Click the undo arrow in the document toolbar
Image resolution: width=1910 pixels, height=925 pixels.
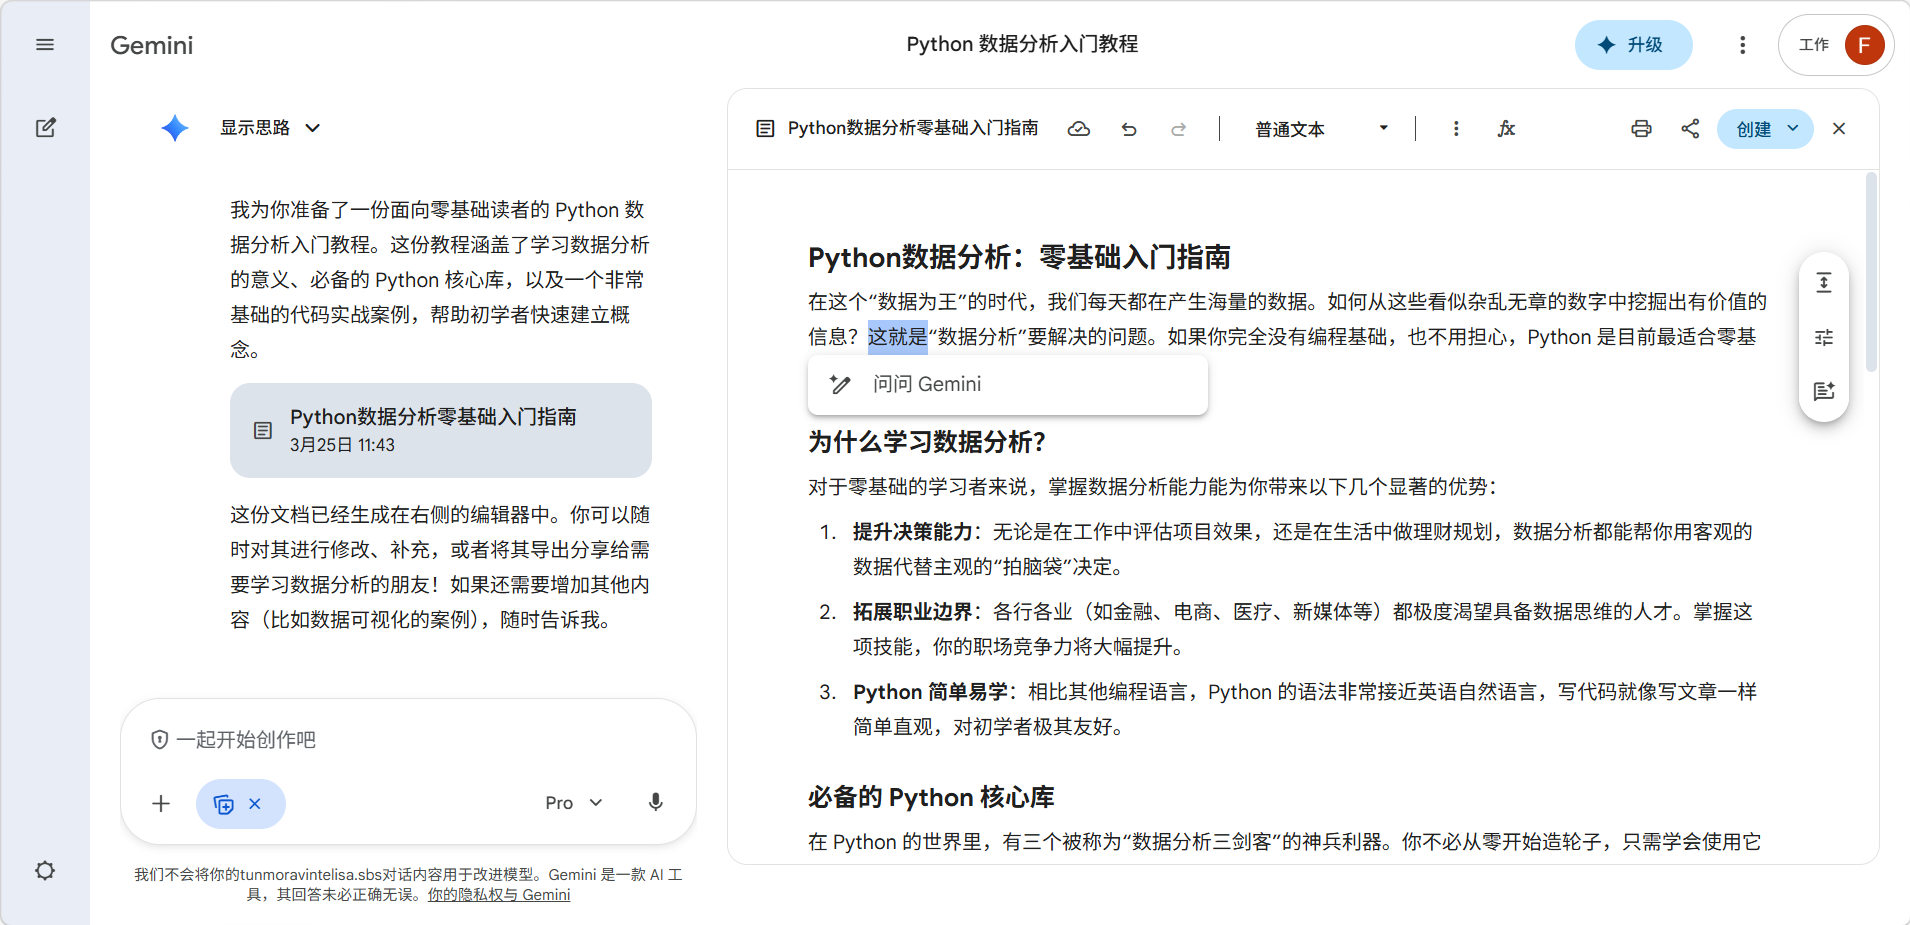pos(1129,129)
